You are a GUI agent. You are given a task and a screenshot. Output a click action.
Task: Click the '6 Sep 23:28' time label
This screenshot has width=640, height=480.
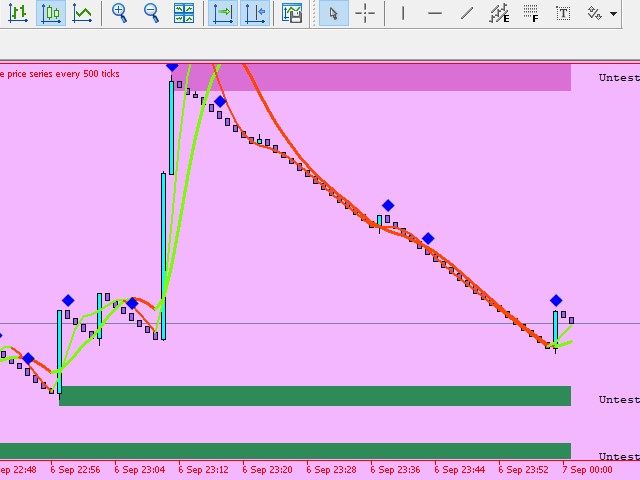pos(331,470)
